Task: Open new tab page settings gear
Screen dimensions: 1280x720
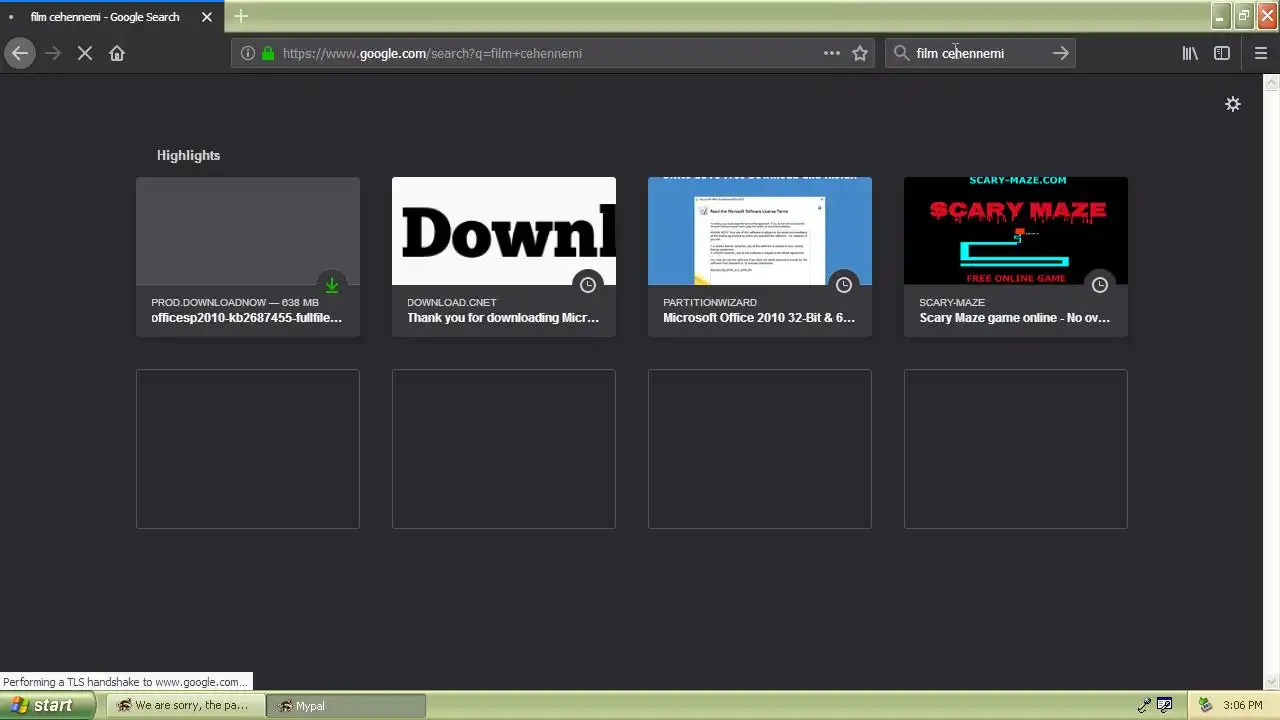Action: (1233, 104)
